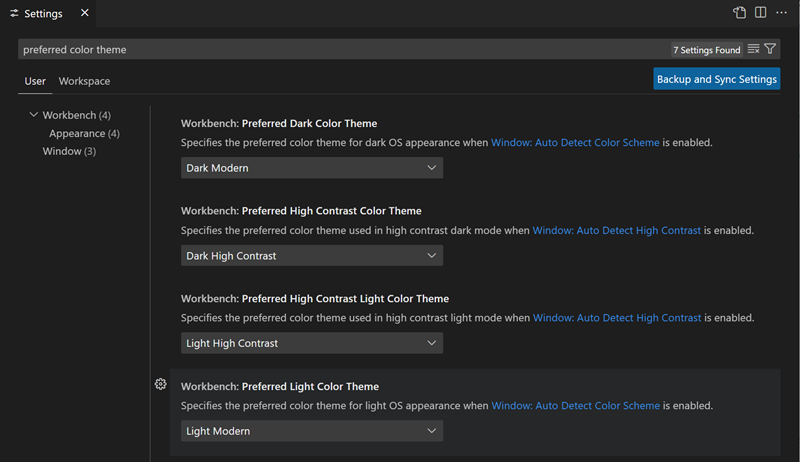Viewport: 800px width, 462px height.
Task: Open Settings (JSON) file icon
Action: tap(739, 13)
